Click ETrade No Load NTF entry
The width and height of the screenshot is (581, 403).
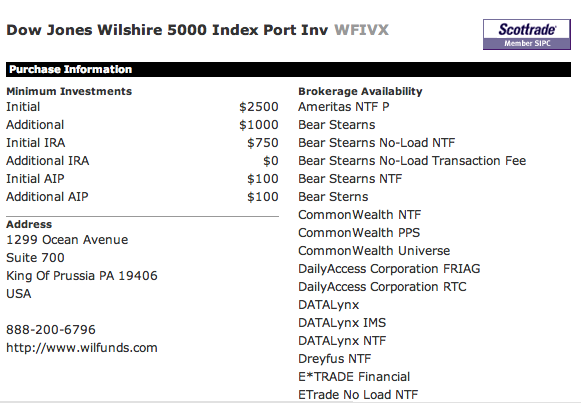(x=358, y=395)
